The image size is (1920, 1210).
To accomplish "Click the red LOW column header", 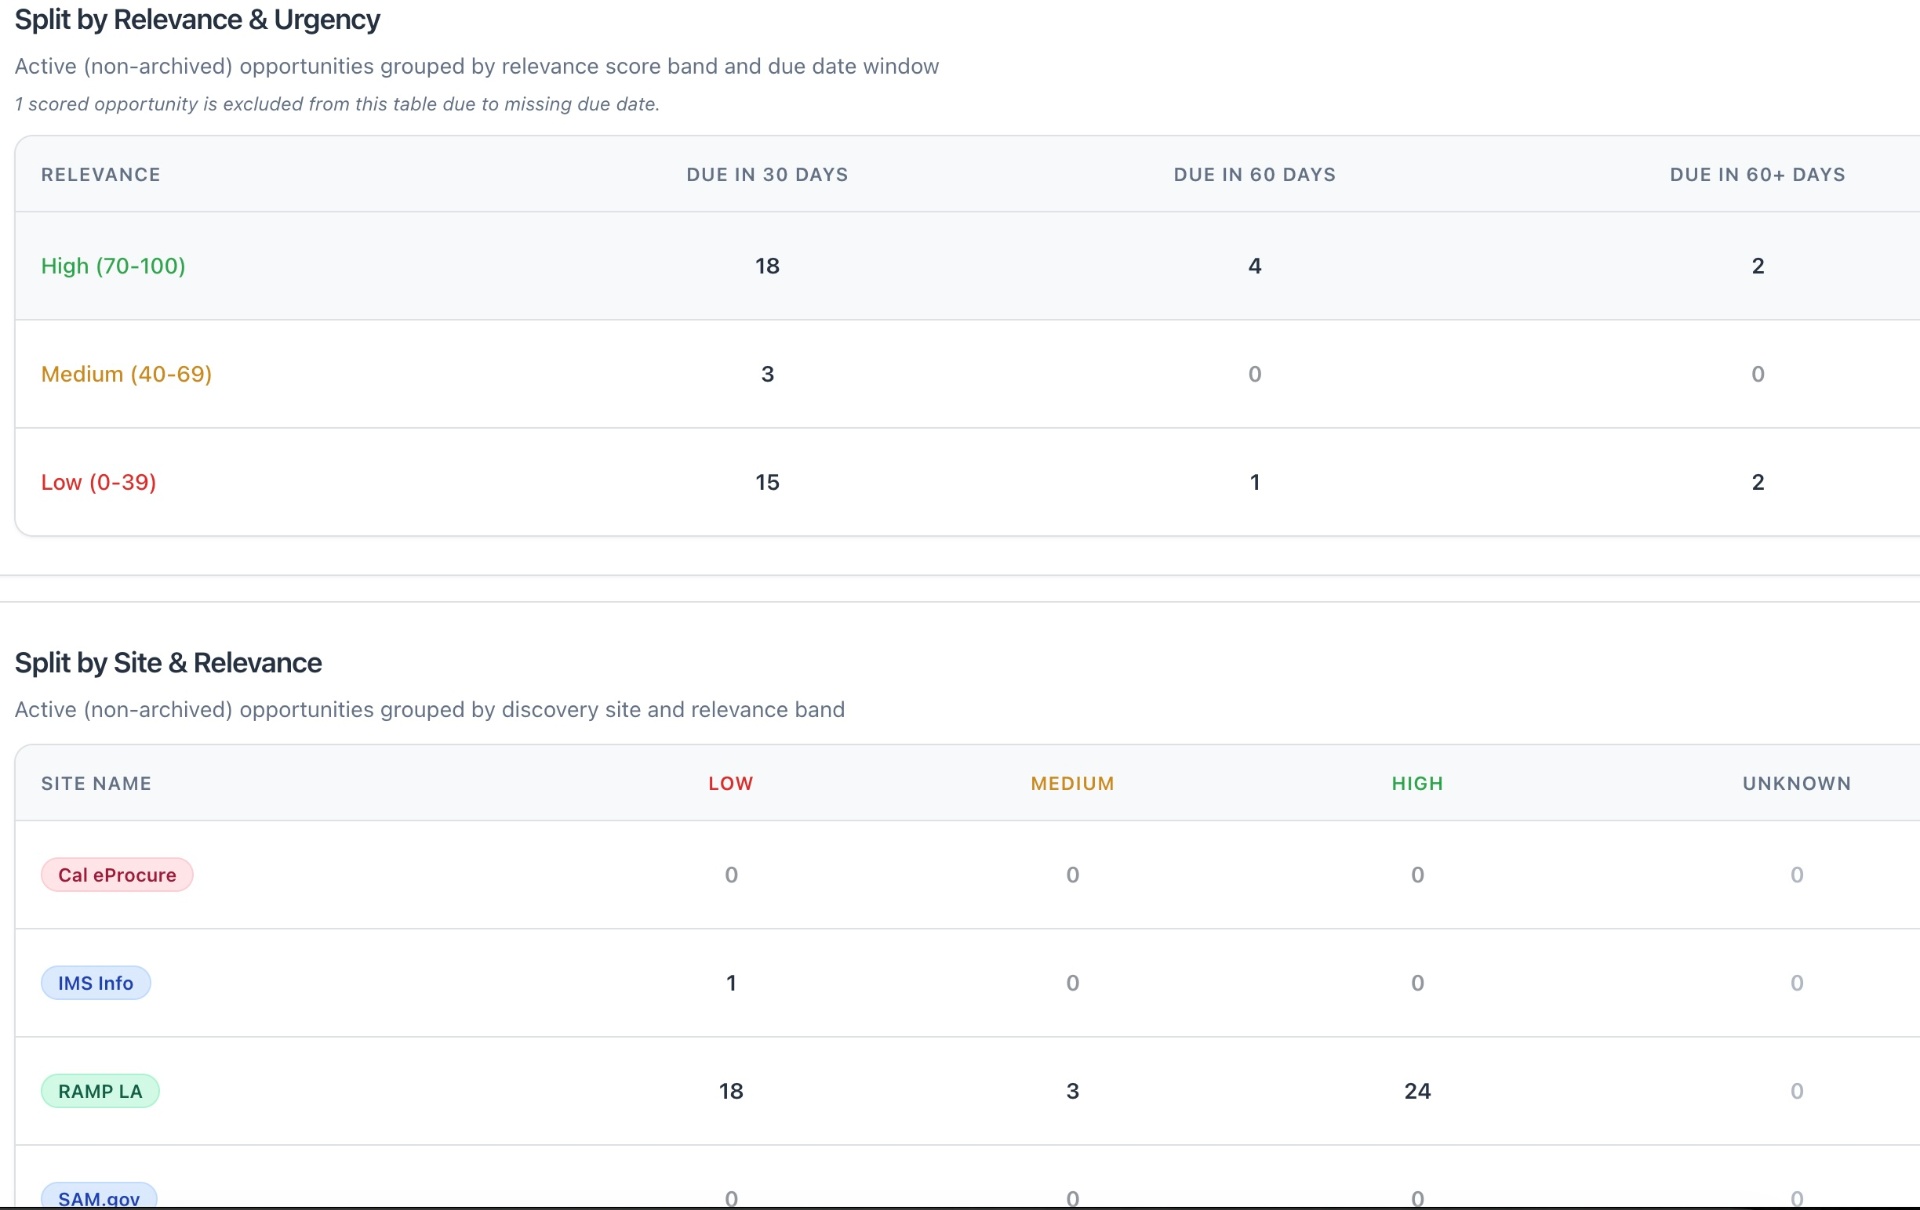I will pyautogui.click(x=731, y=783).
